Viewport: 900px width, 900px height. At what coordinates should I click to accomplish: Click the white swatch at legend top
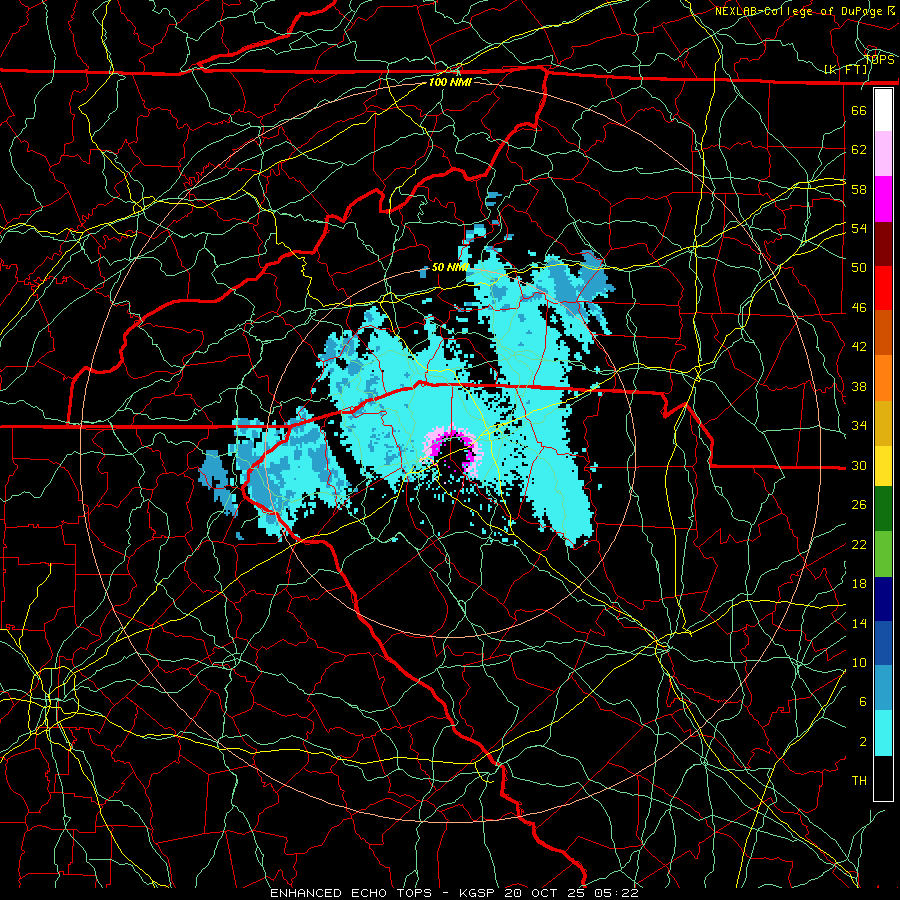[883, 110]
